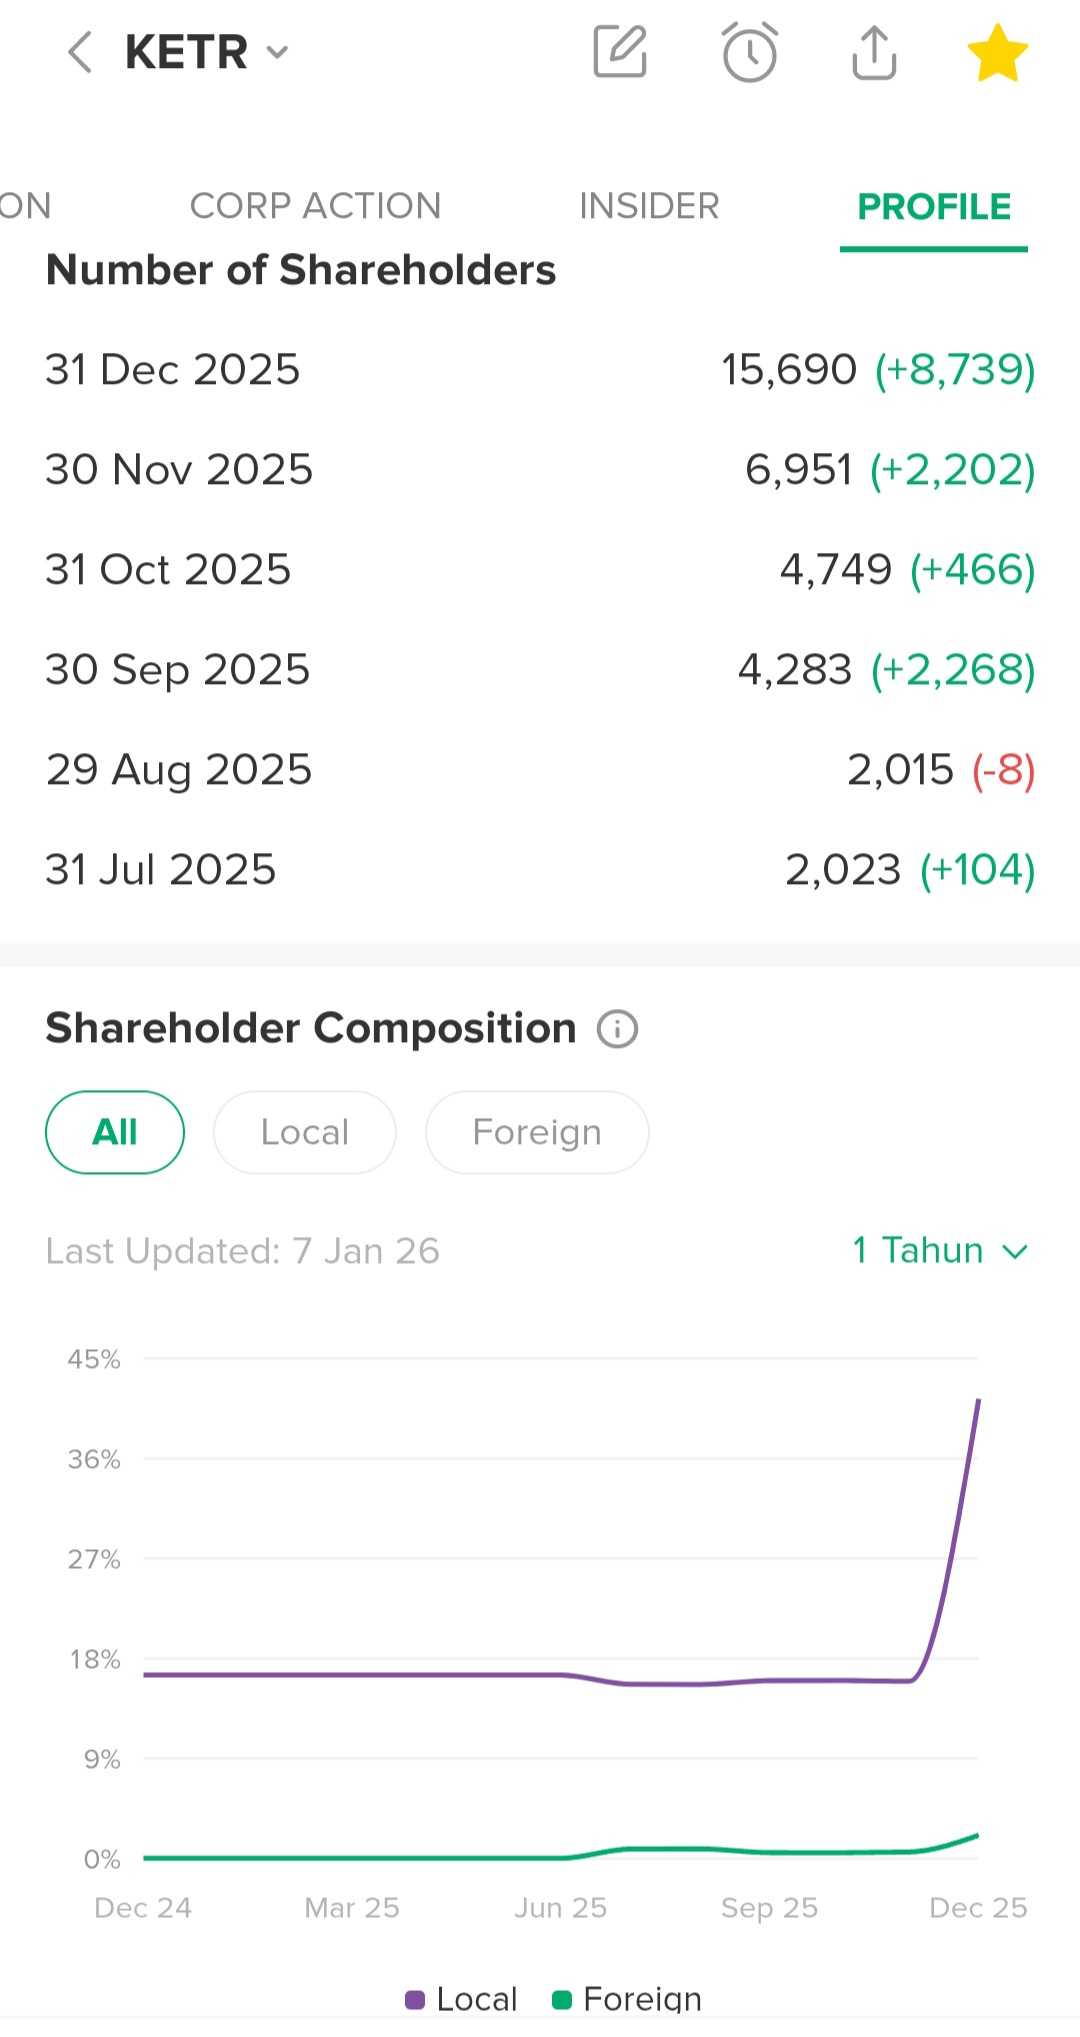Tap the green Foreign legend marker
This screenshot has width=1080, height=2037.
(x=562, y=1999)
